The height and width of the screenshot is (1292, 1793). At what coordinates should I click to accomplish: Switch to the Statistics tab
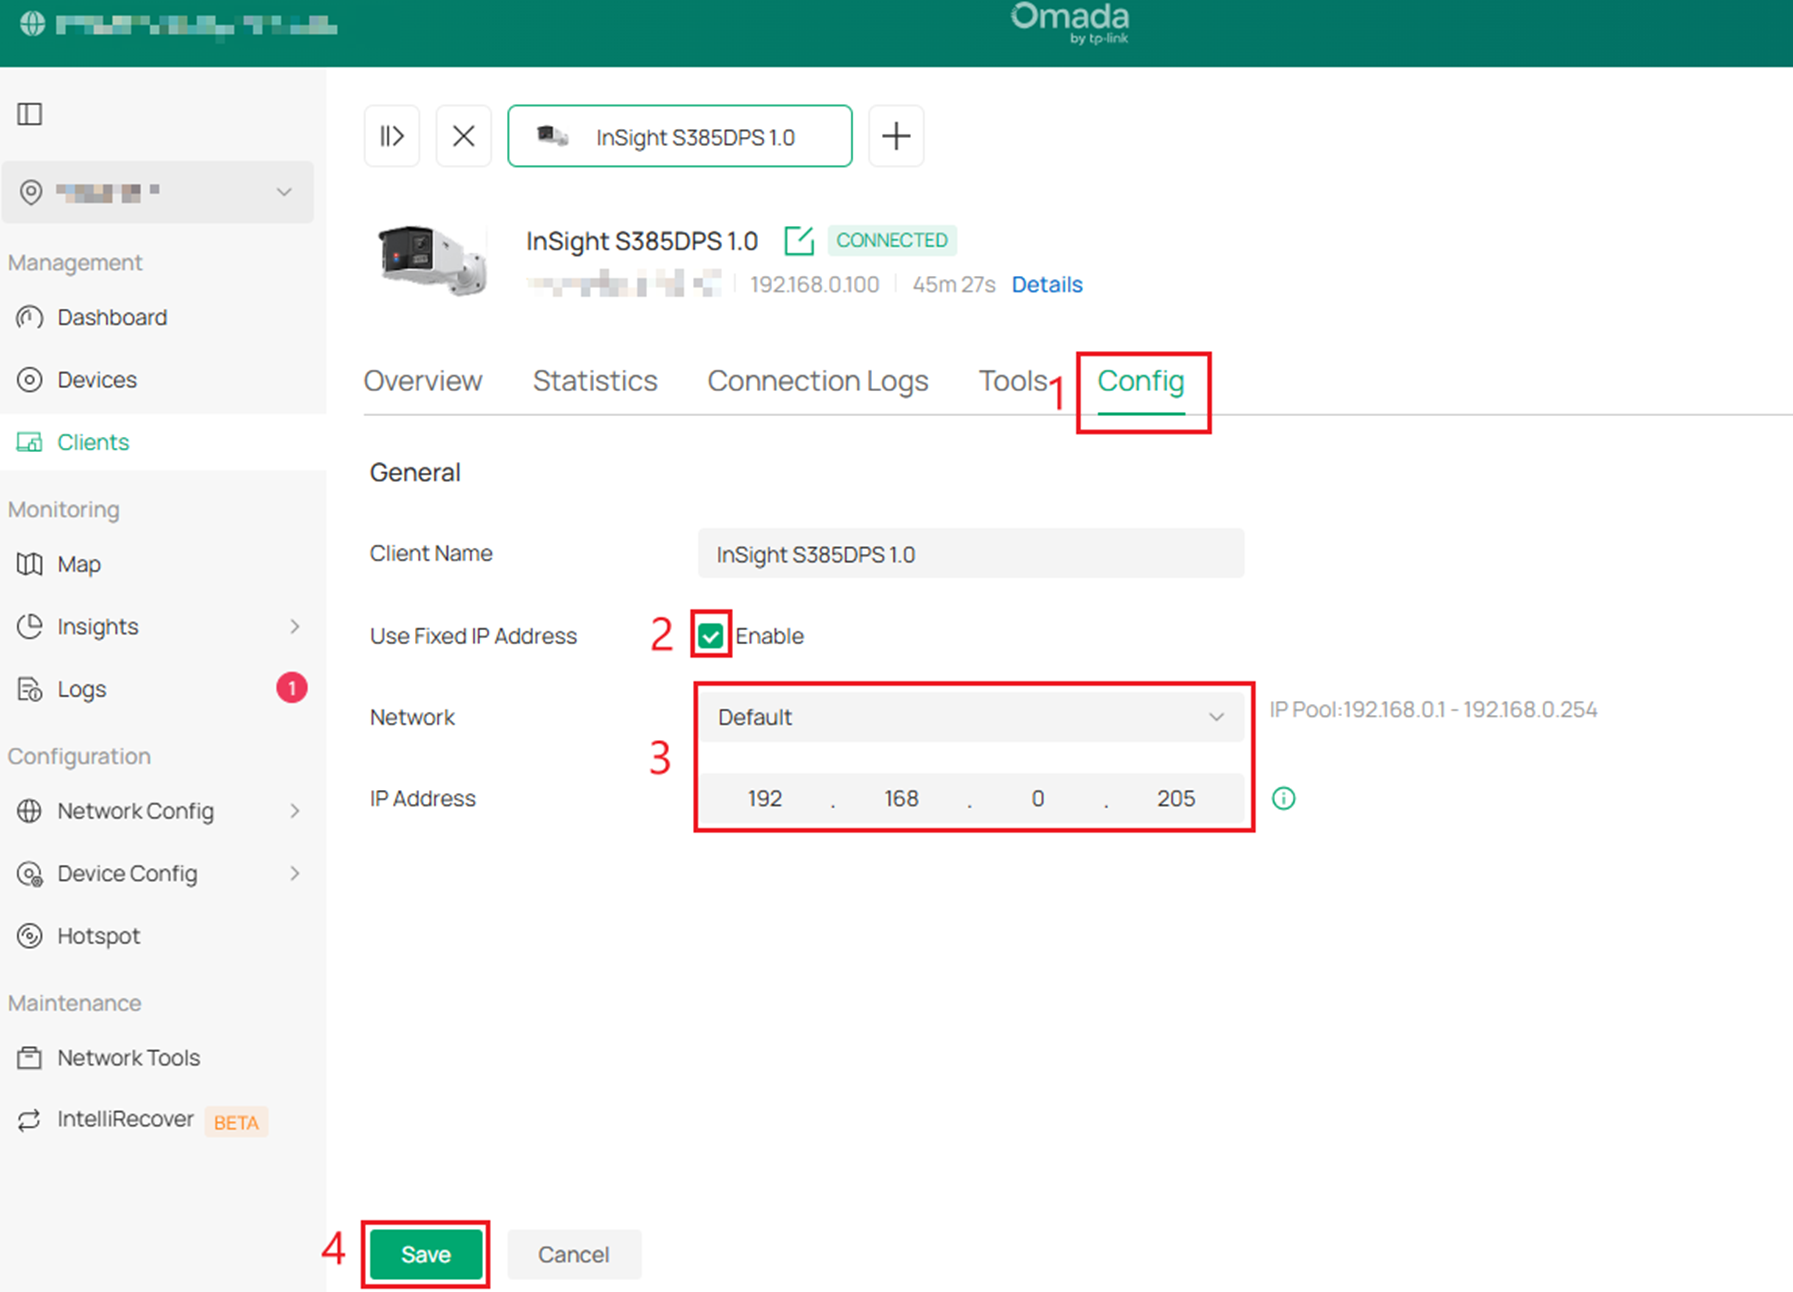tap(594, 380)
